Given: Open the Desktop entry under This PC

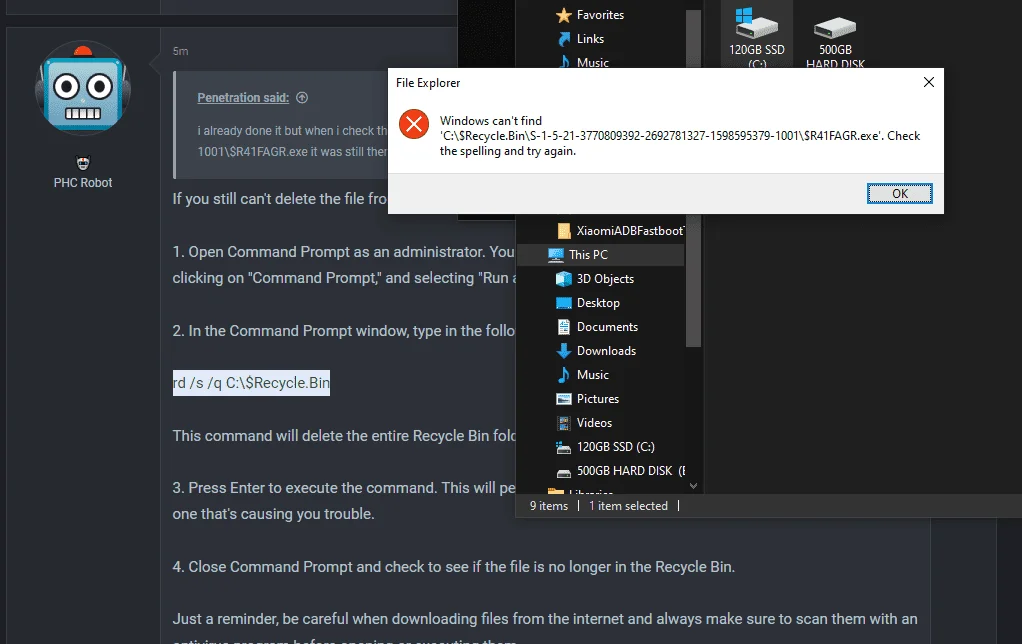Looking at the screenshot, I should (598, 303).
